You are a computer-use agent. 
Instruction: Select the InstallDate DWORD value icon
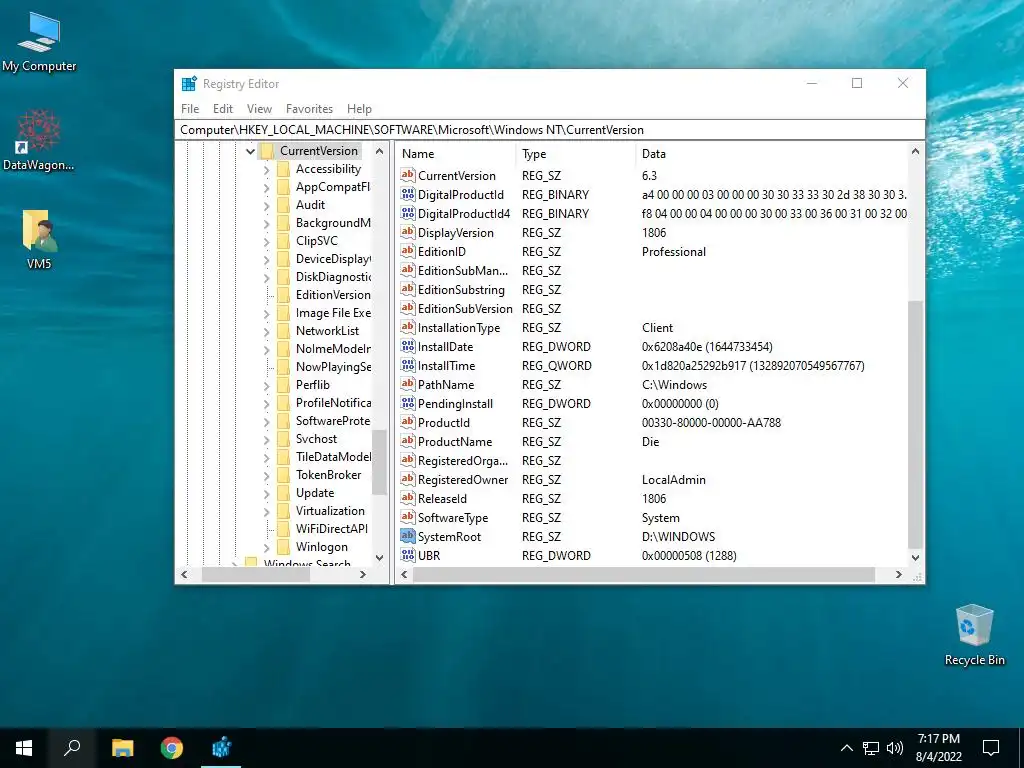pos(408,346)
